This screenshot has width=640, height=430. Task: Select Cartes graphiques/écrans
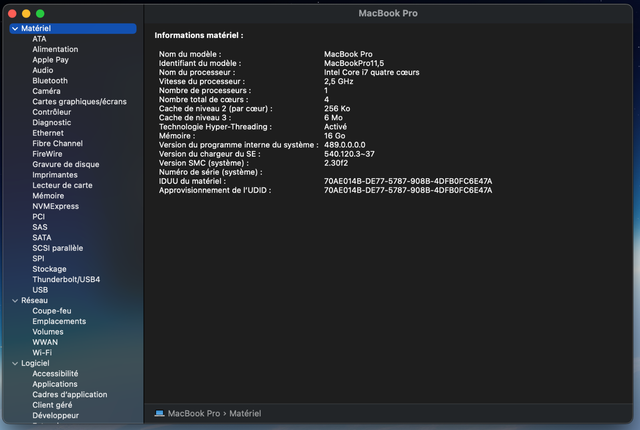pyautogui.click(x=80, y=102)
